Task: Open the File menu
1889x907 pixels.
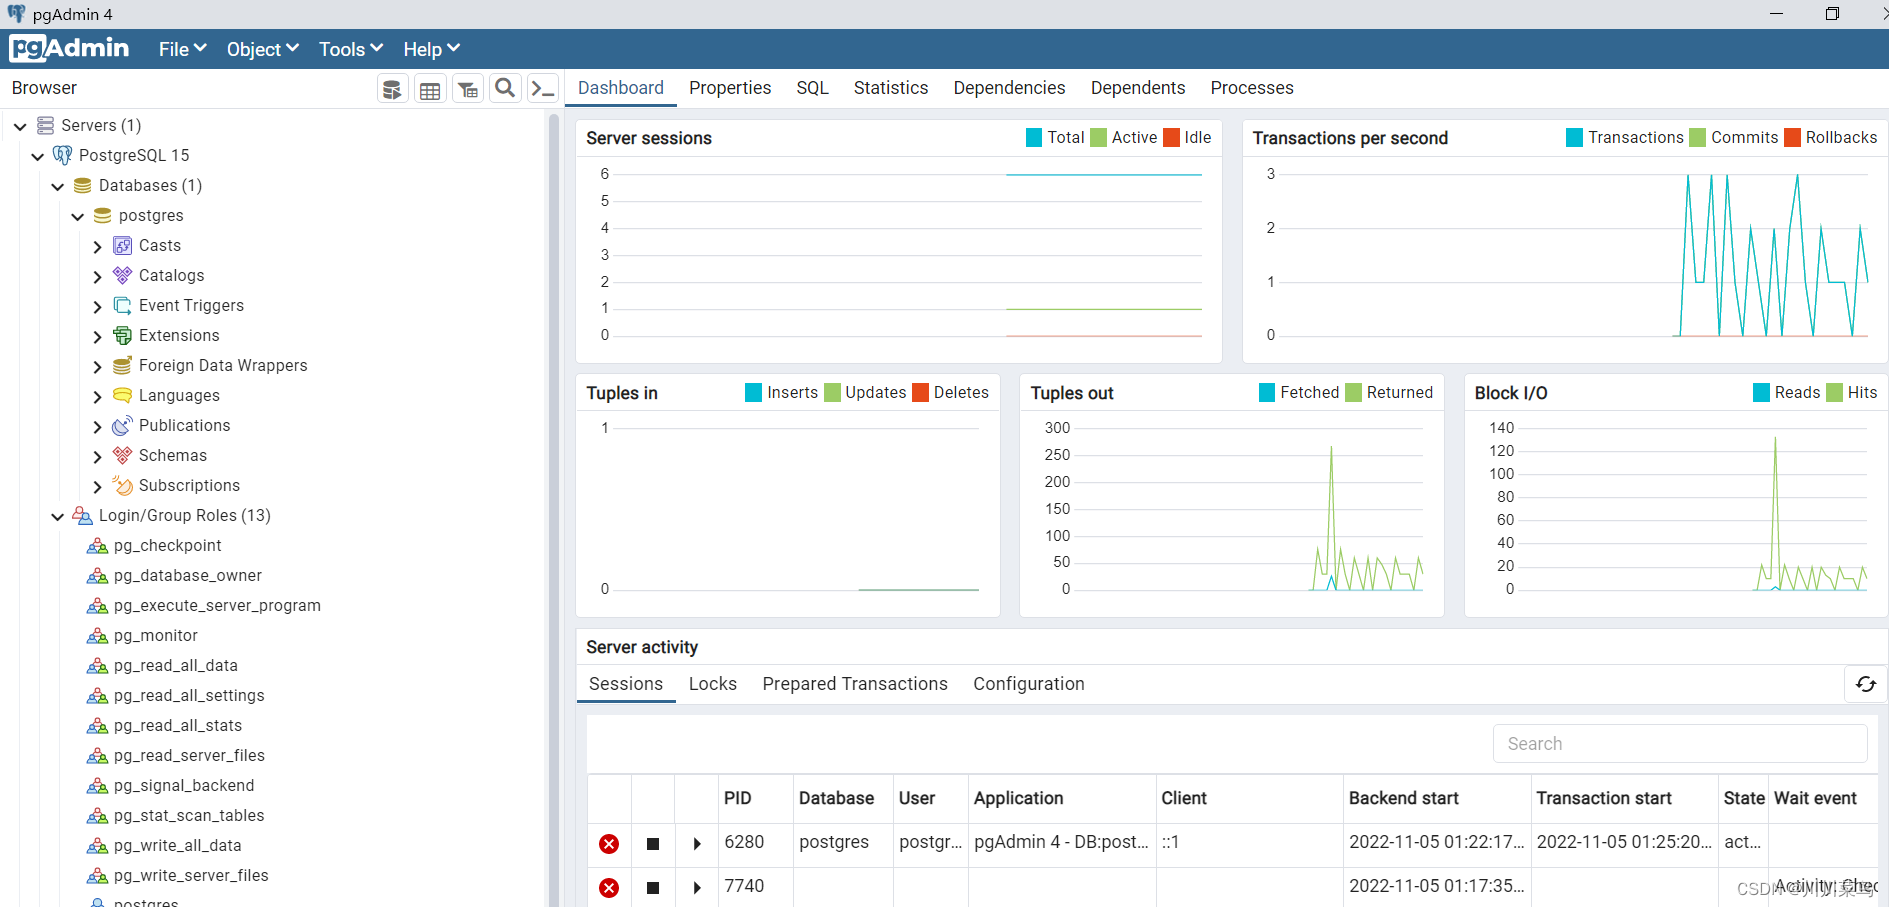Action: click(x=182, y=49)
